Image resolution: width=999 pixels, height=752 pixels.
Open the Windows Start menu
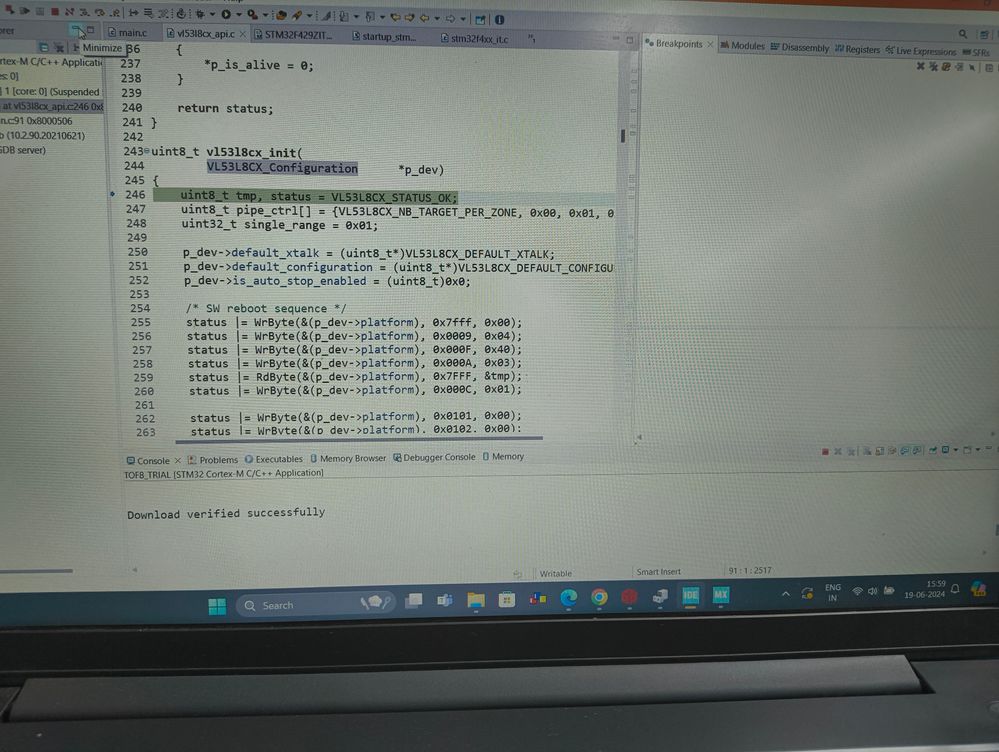pyautogui.click(x=217, y=606)
